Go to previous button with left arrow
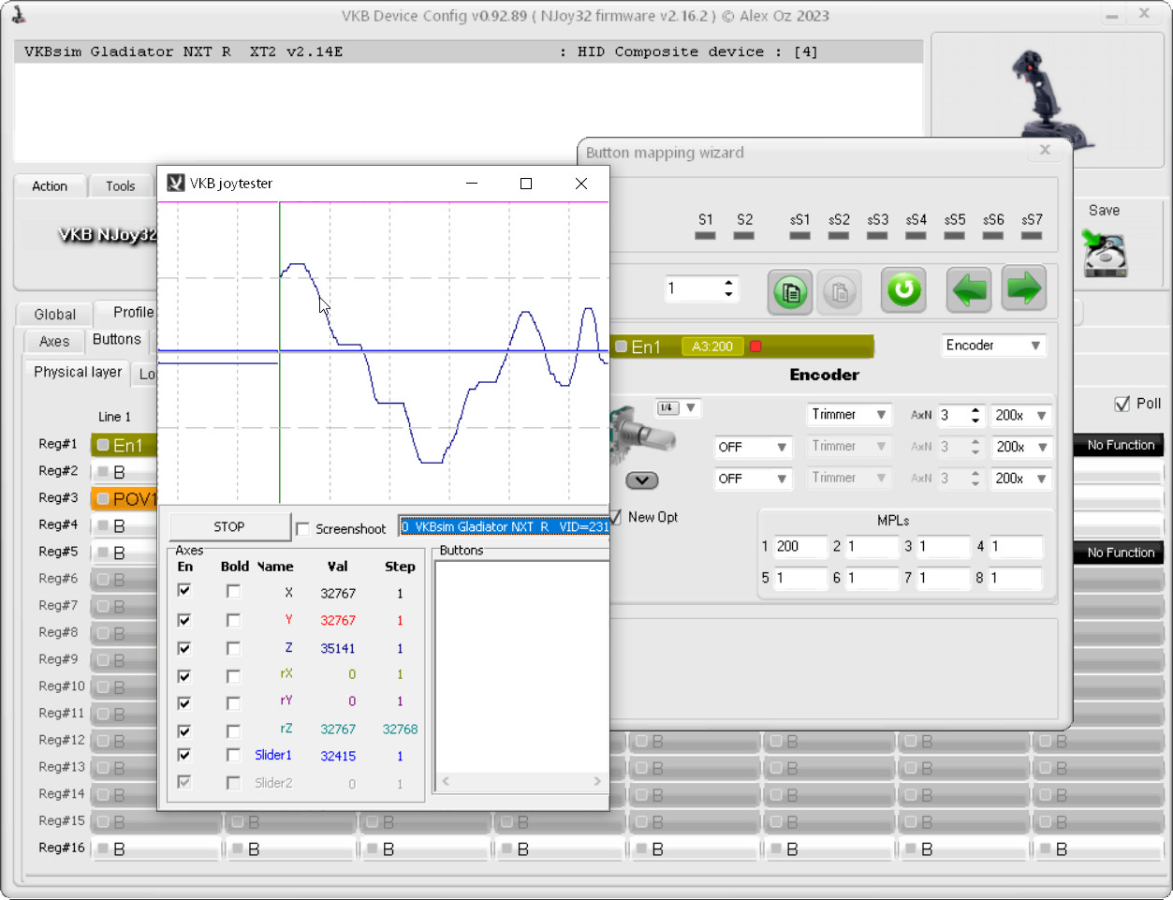 (968, 290)
